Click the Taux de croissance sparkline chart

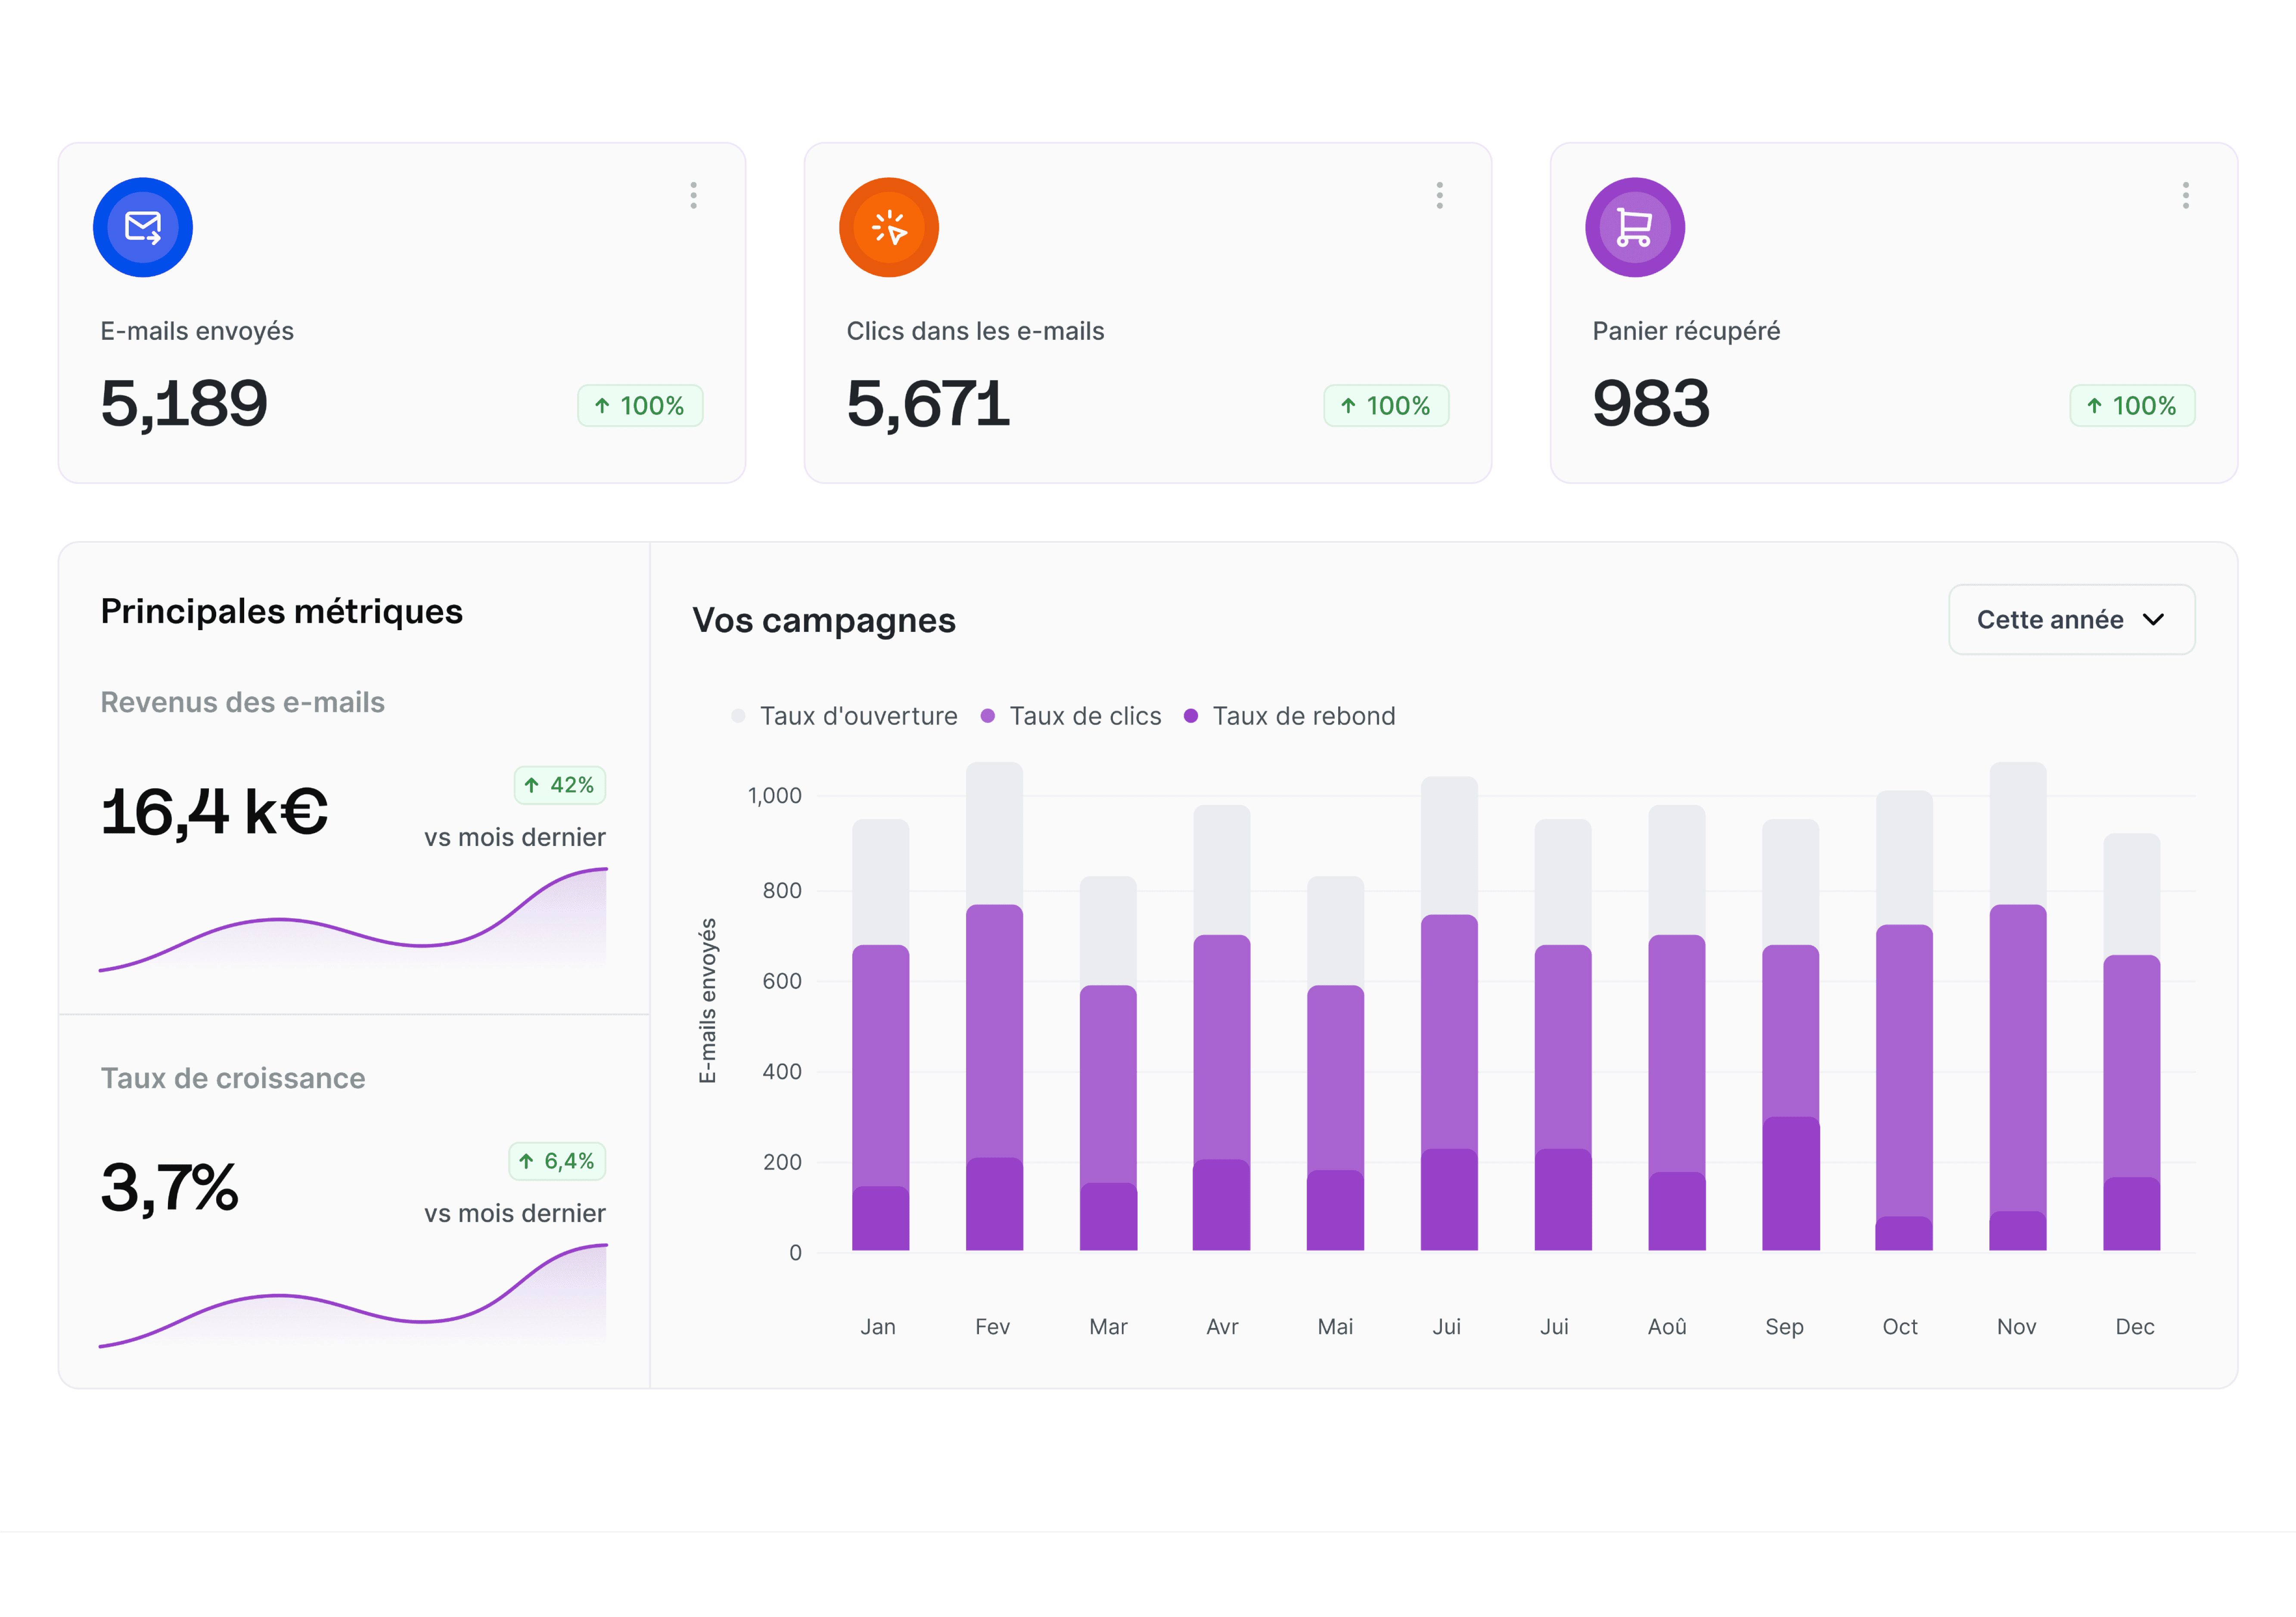(x=353, y=1296)
